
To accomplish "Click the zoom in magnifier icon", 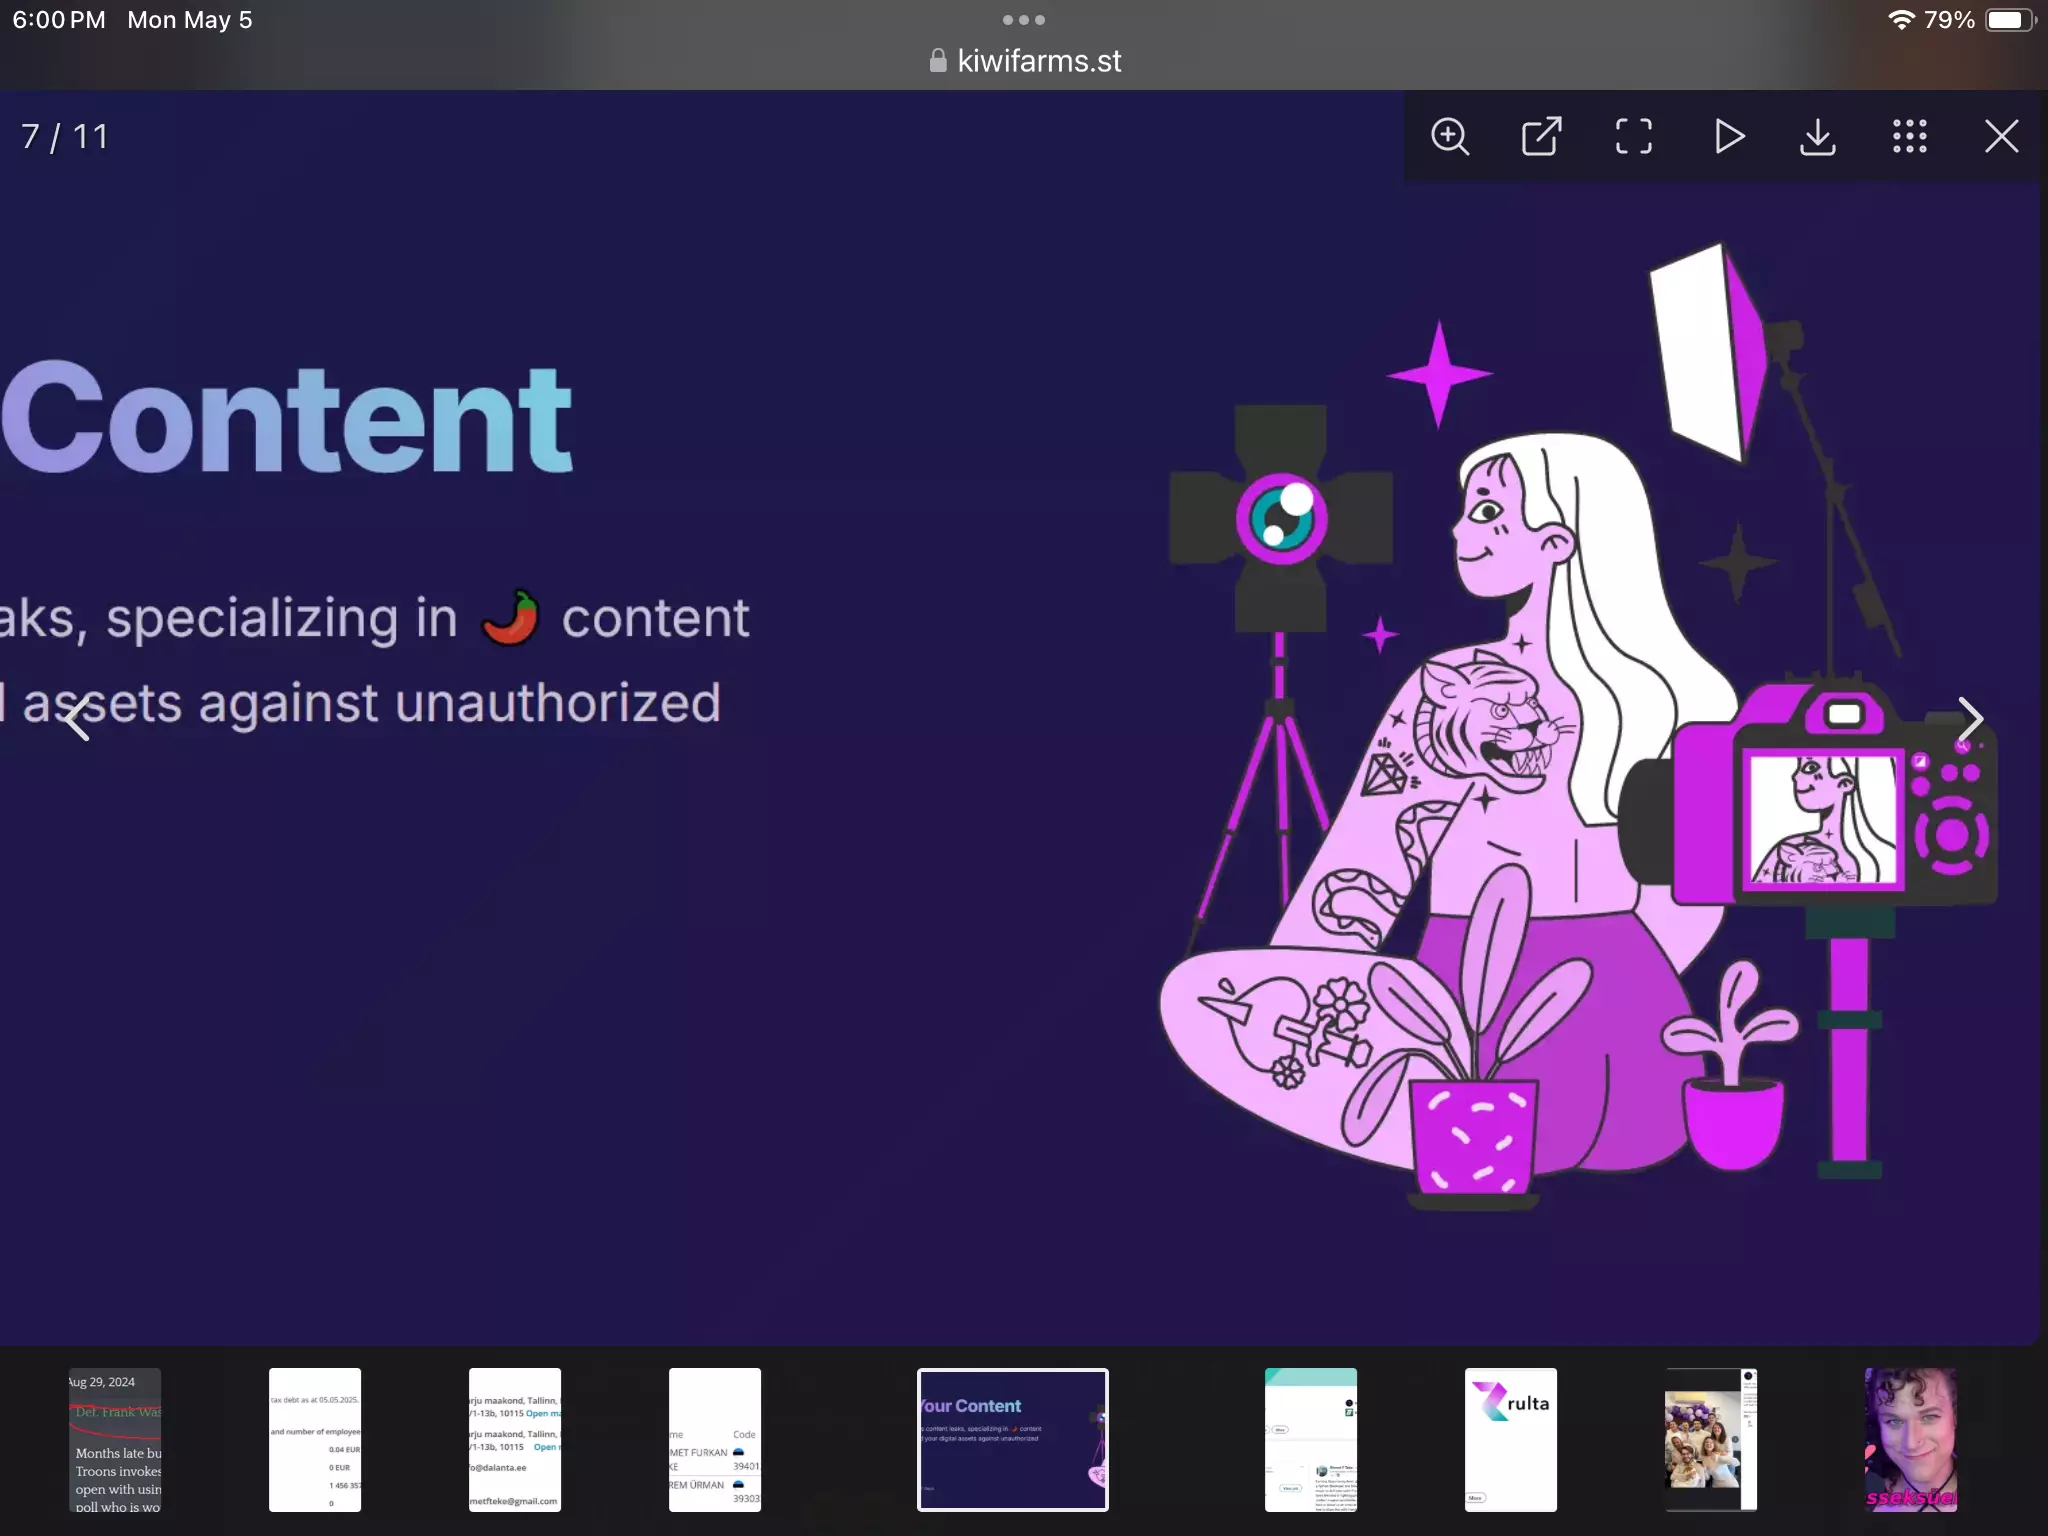I will (1450, 137).
